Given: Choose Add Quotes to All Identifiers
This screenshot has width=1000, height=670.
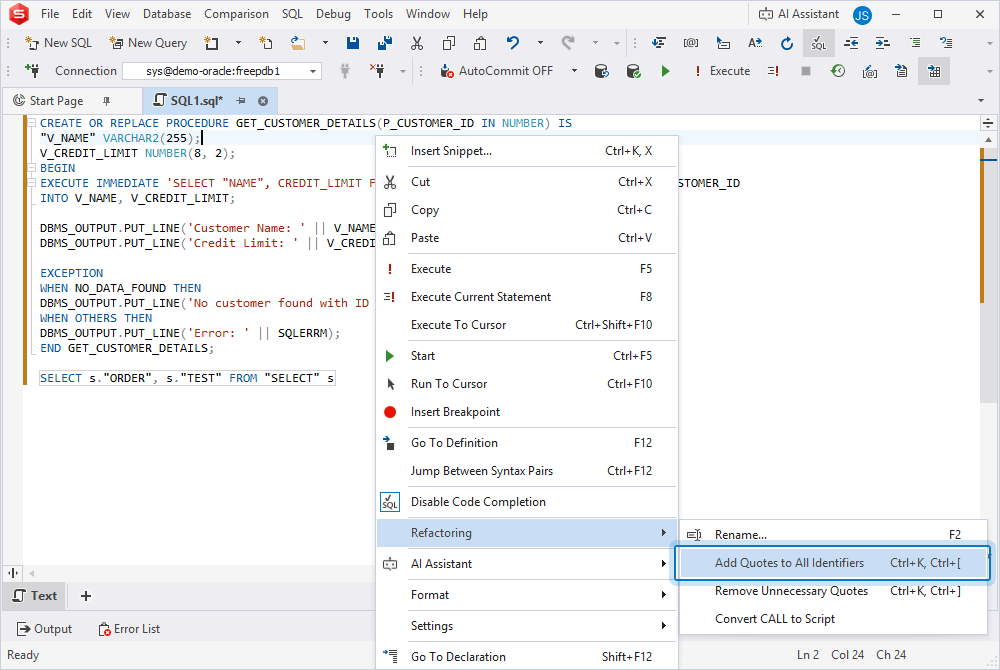Looking at the screenshot, I should 833,563.
